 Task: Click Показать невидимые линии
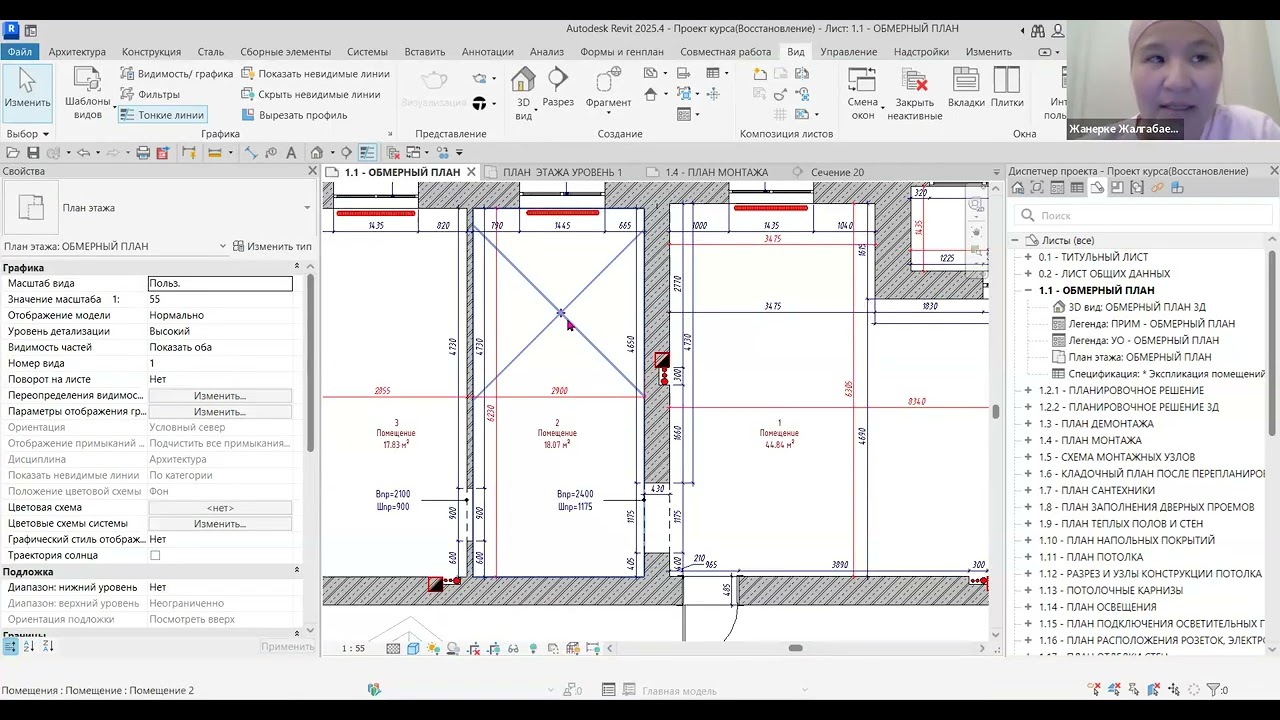click(x=315, y=73)
